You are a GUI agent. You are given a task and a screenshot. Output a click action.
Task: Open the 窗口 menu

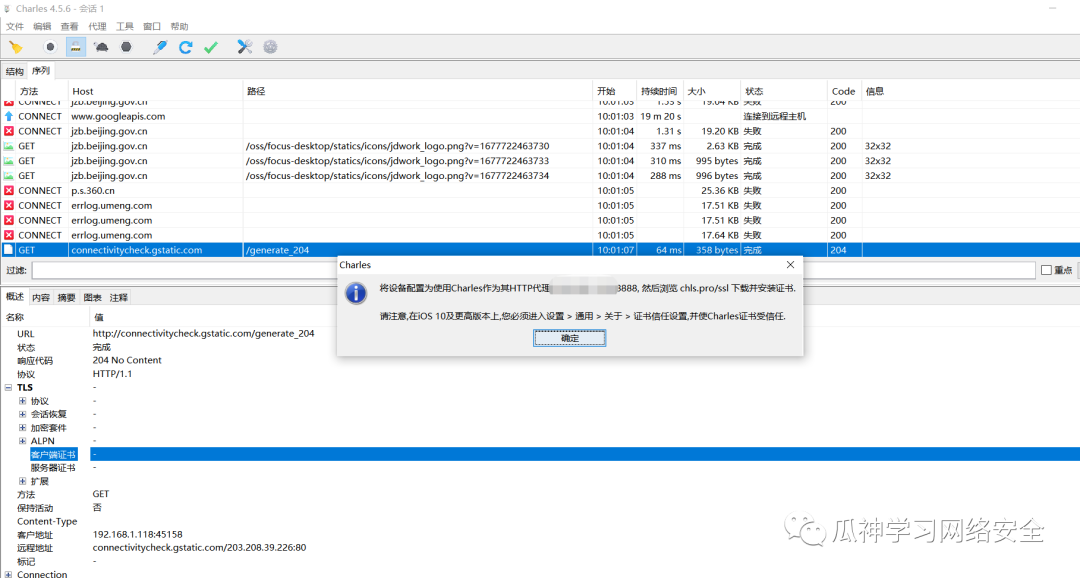click(152, 26)
